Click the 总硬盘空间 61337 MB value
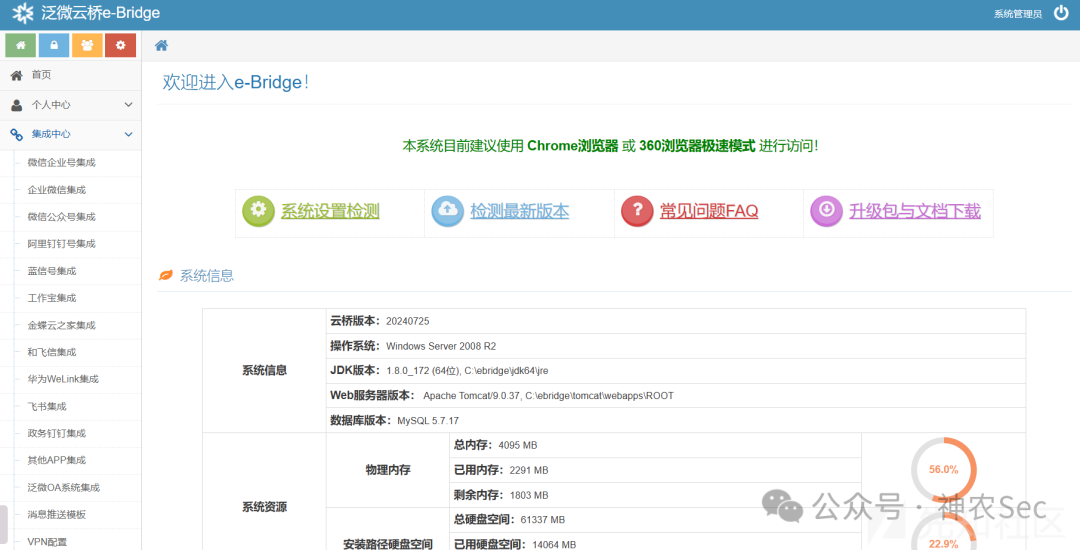Viewport: 1080px width, 550px height. (543, 520)
